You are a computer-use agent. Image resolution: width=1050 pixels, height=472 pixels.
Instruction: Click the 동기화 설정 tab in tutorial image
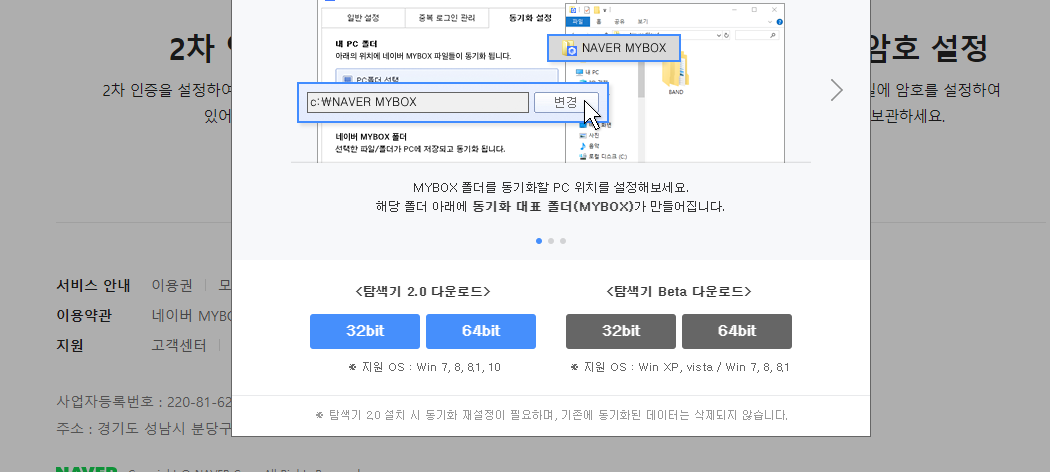point(530,17)
